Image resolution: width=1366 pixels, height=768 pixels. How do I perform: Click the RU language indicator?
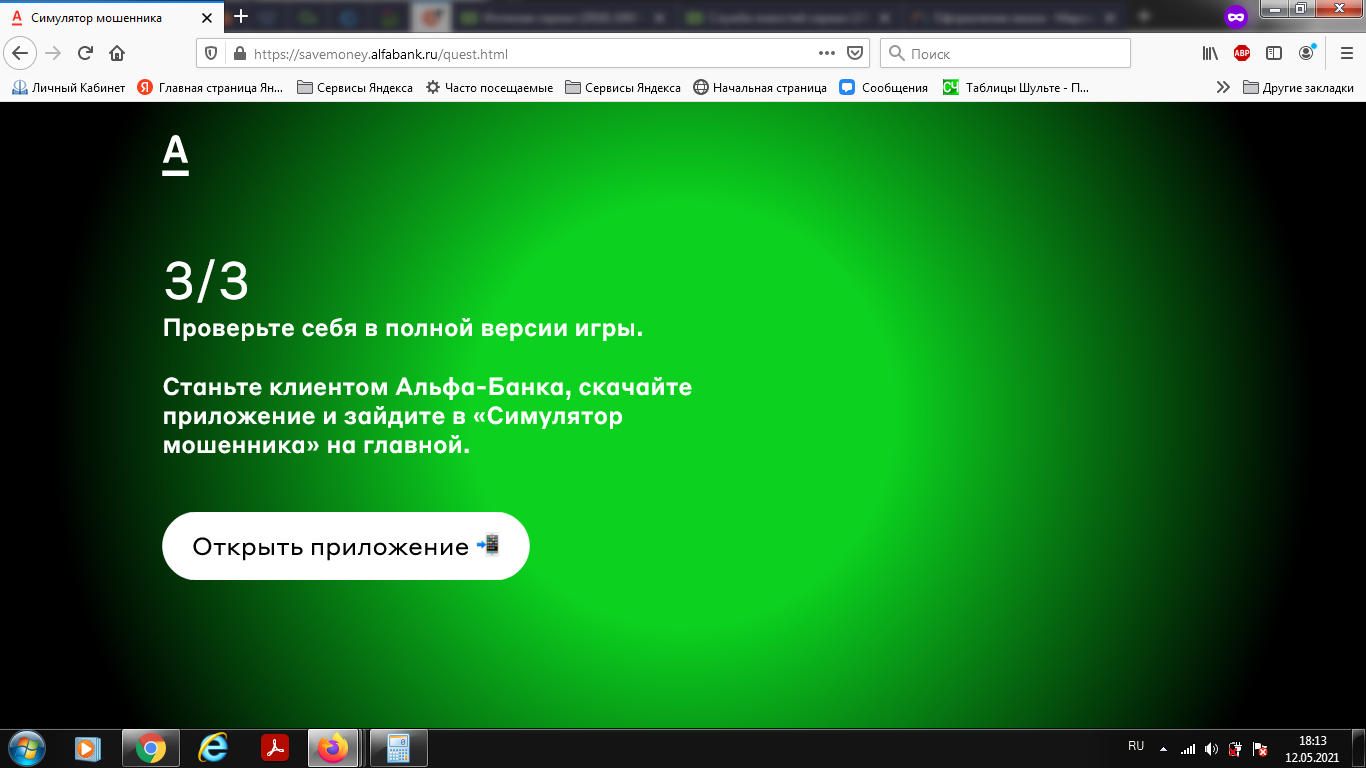[x=1136, y=746]
